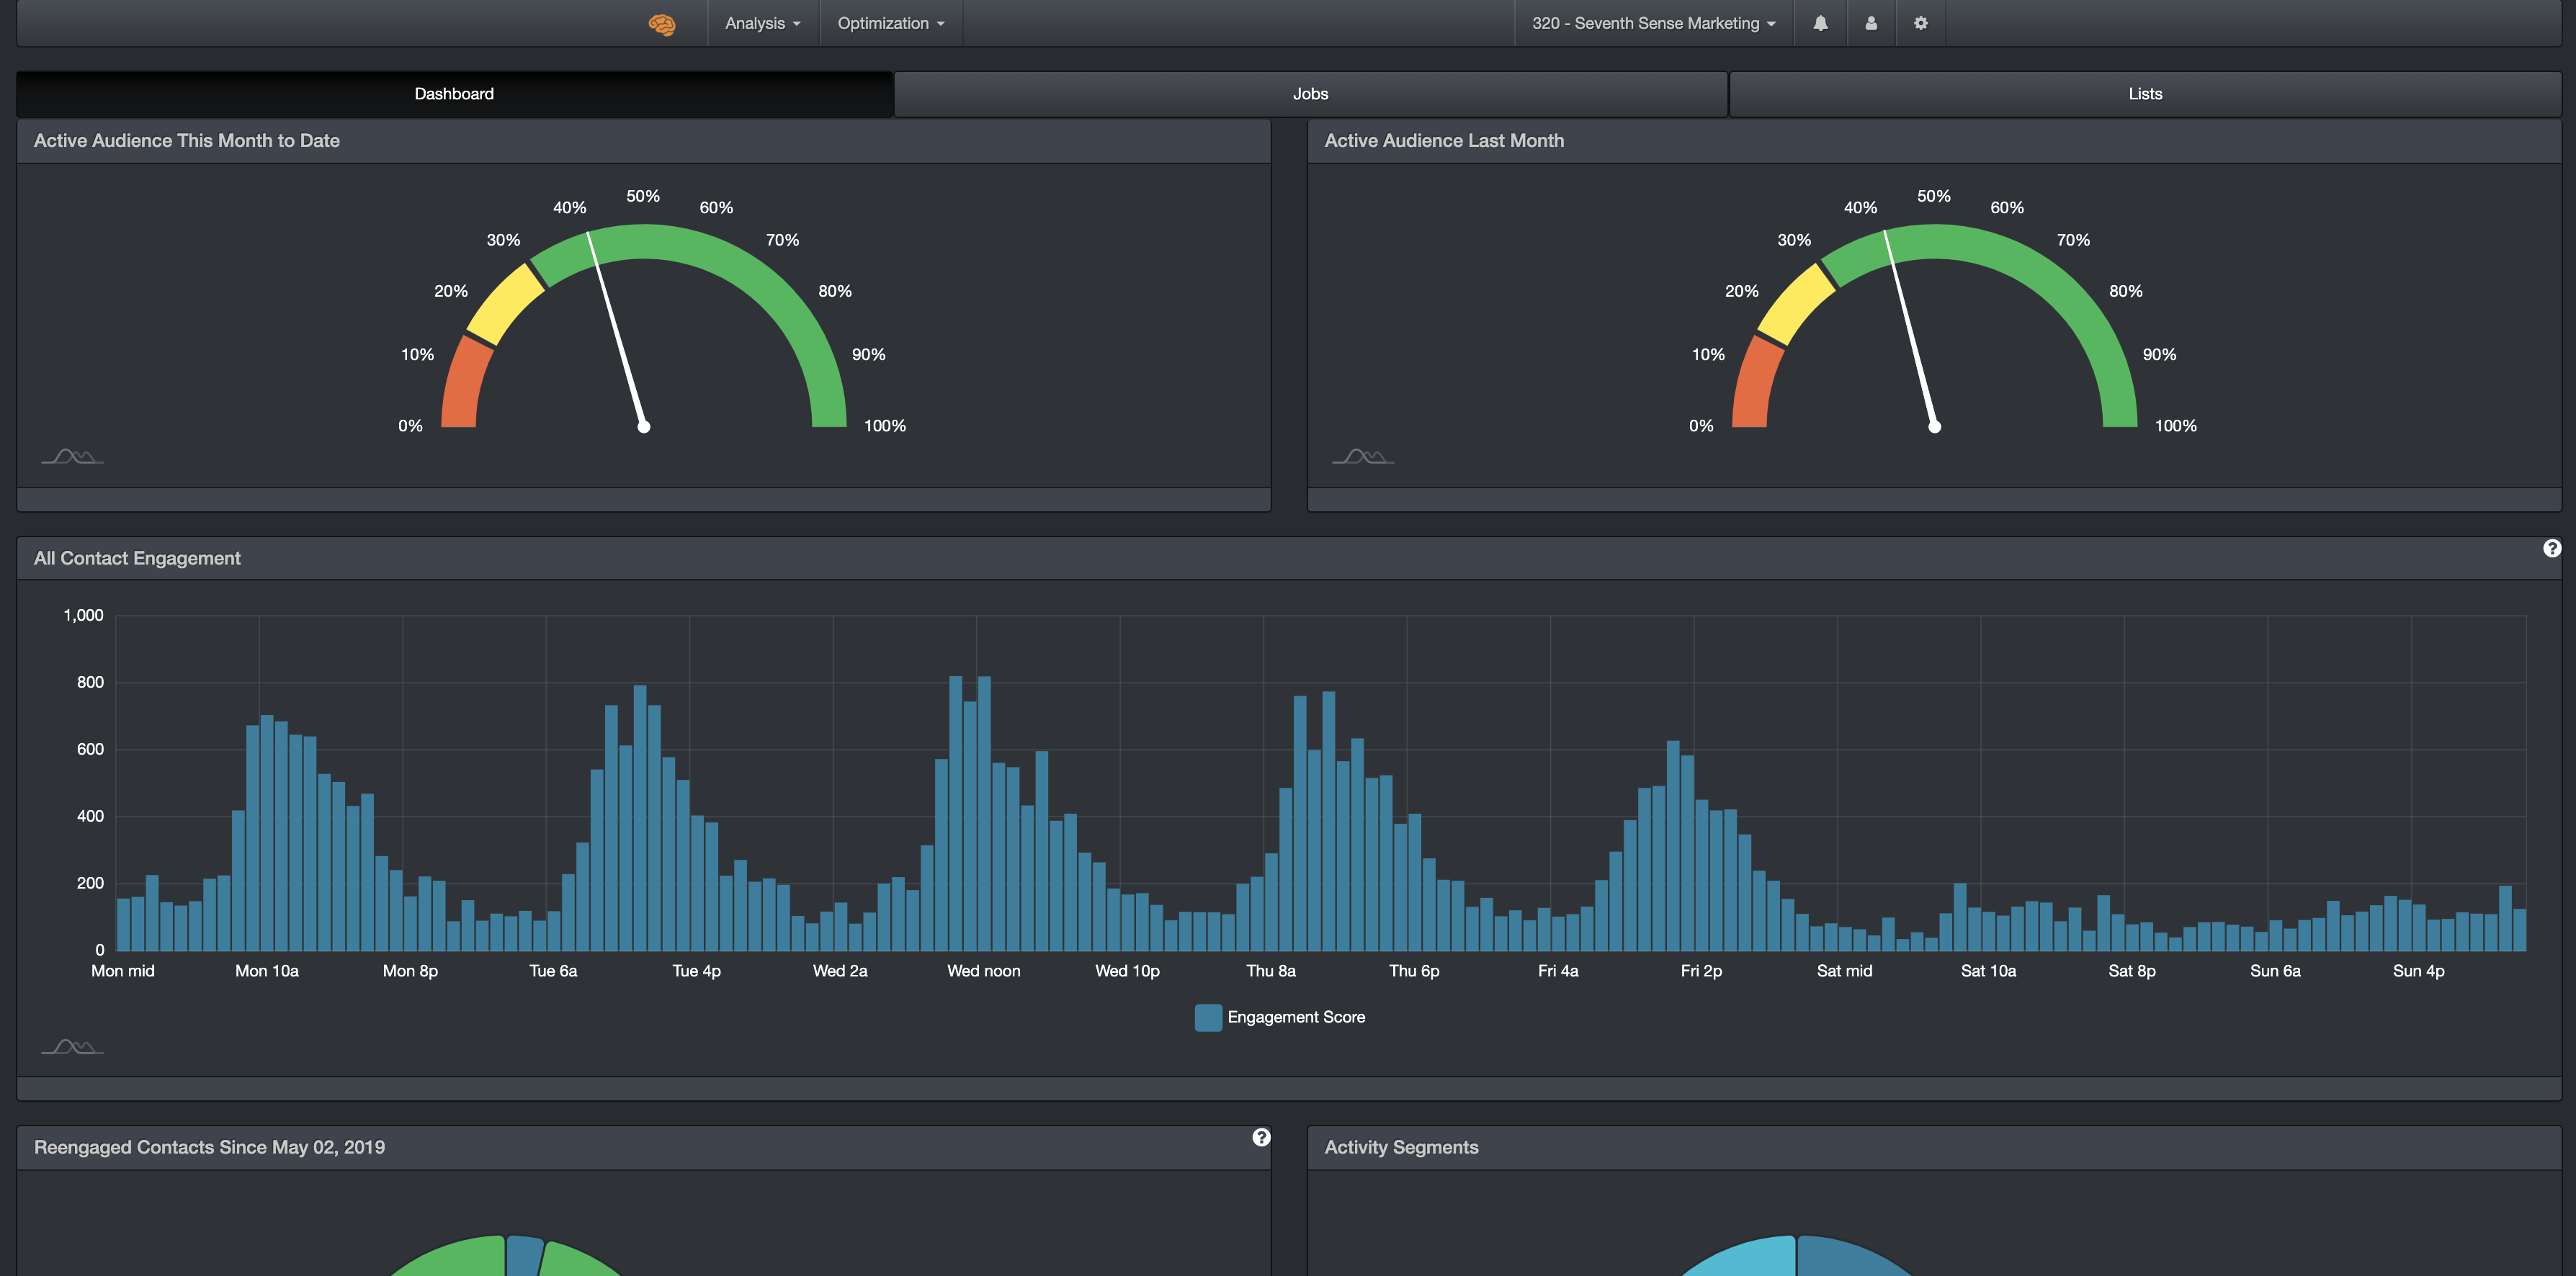Switch to the Jobs tab
The width and height of the screenshot is (2576, 1276).
click(x=1310, y=94)
